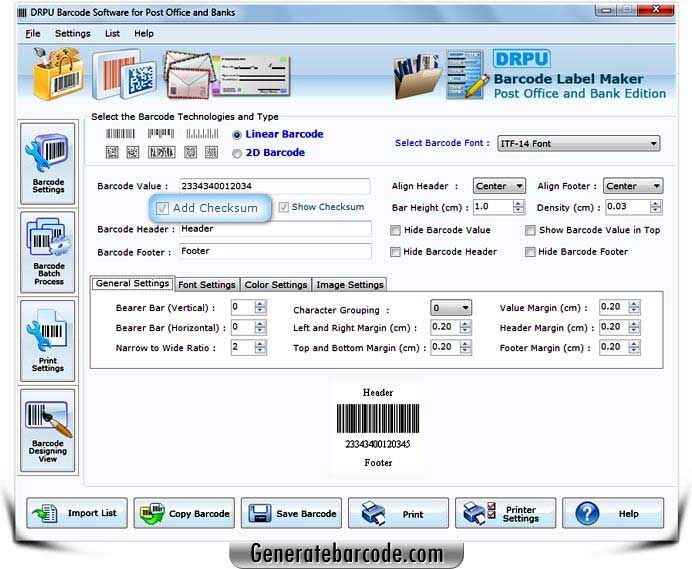Select first 2D barcode sample icon
The image size is (692, 569).
(x=112, y=152)
